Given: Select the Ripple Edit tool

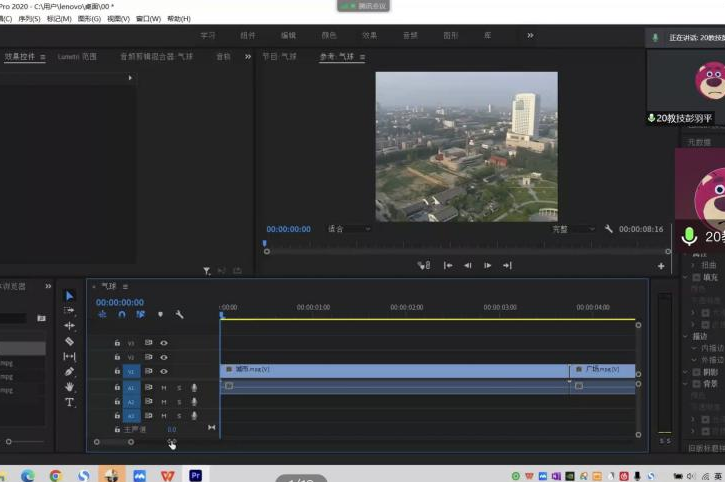Looking at the screenshot, I should pos(70,326).
